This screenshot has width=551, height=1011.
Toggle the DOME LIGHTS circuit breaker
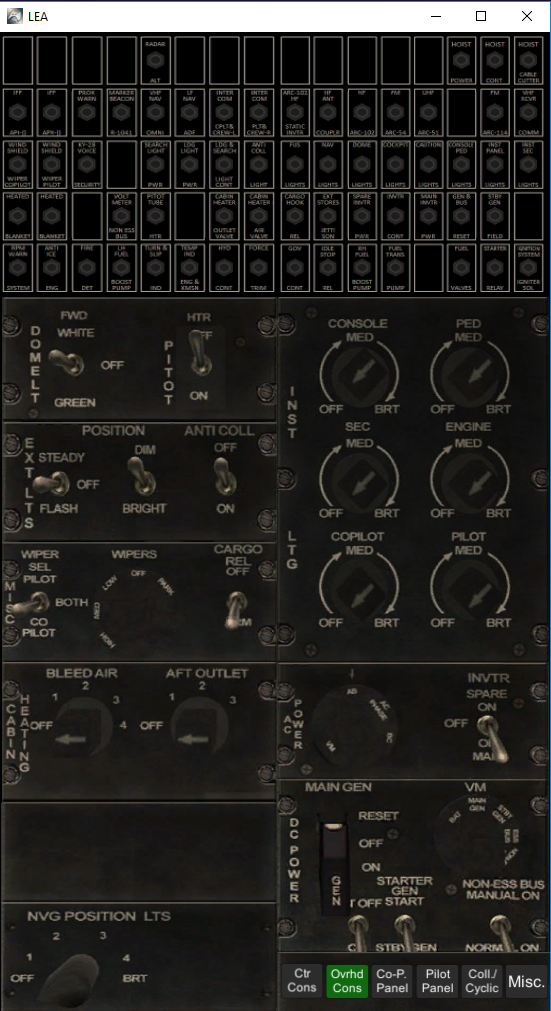pos(361,164)
